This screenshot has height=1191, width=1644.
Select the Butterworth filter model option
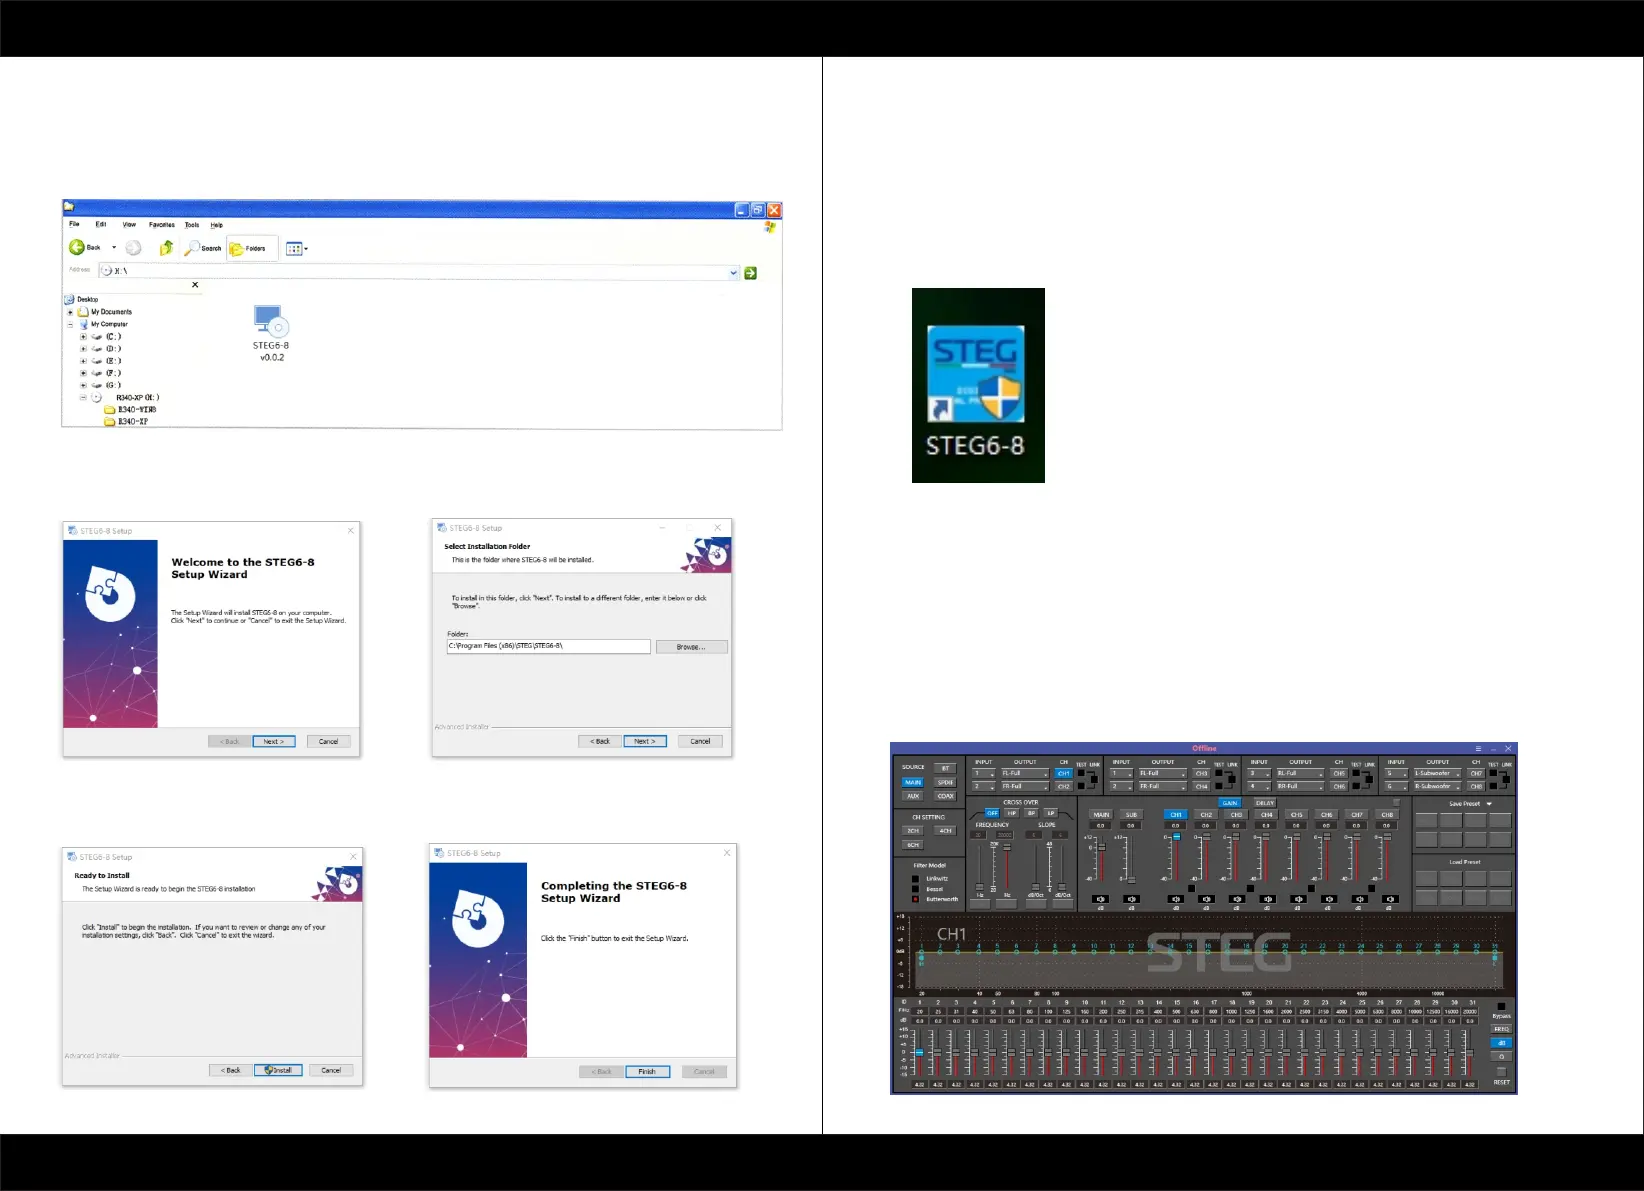[915, 899]
